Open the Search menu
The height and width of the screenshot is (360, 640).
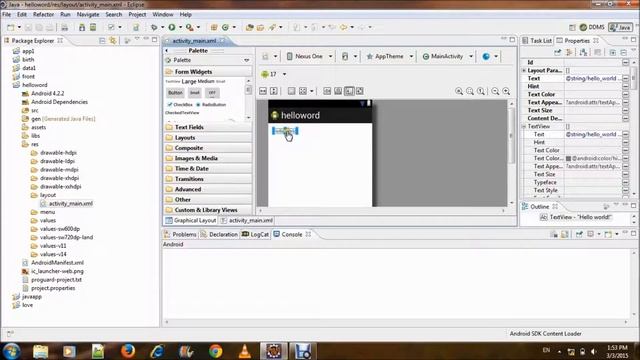pyautogui.click(x=113, y=14)
